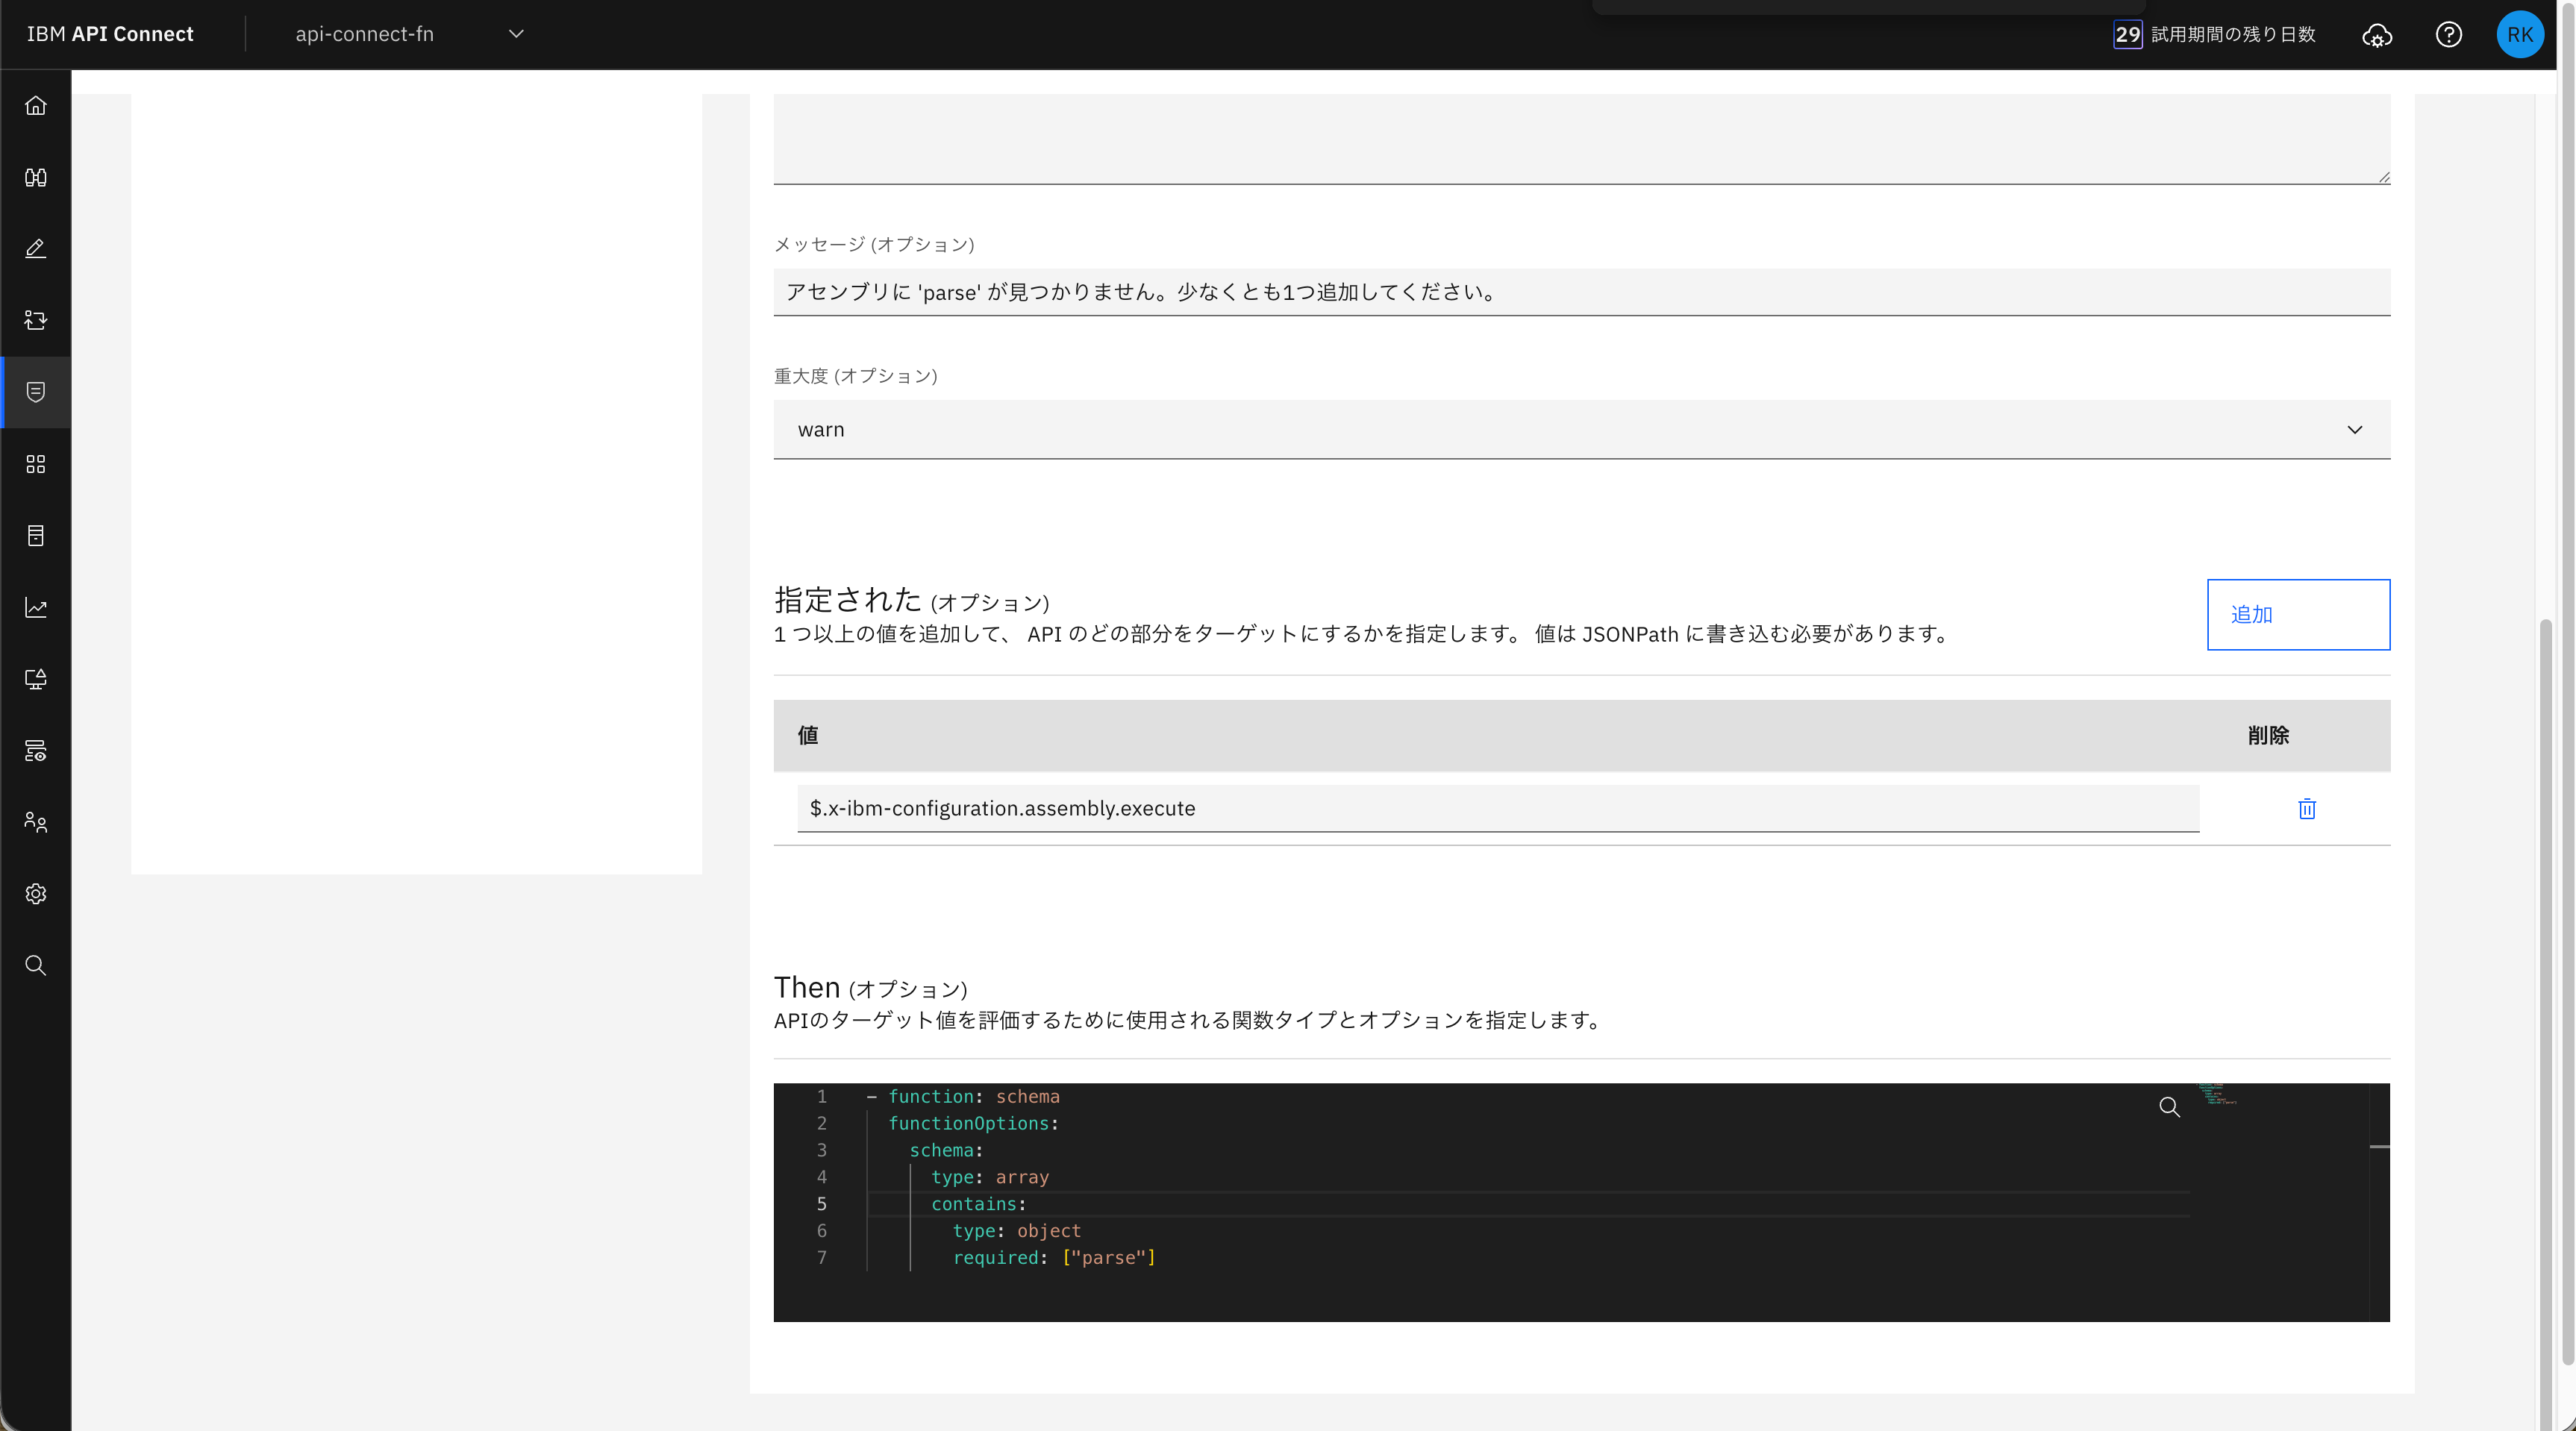2576x1431 pixels.
Task: Click the 追加 button
Action: (x=2297, y=614)
